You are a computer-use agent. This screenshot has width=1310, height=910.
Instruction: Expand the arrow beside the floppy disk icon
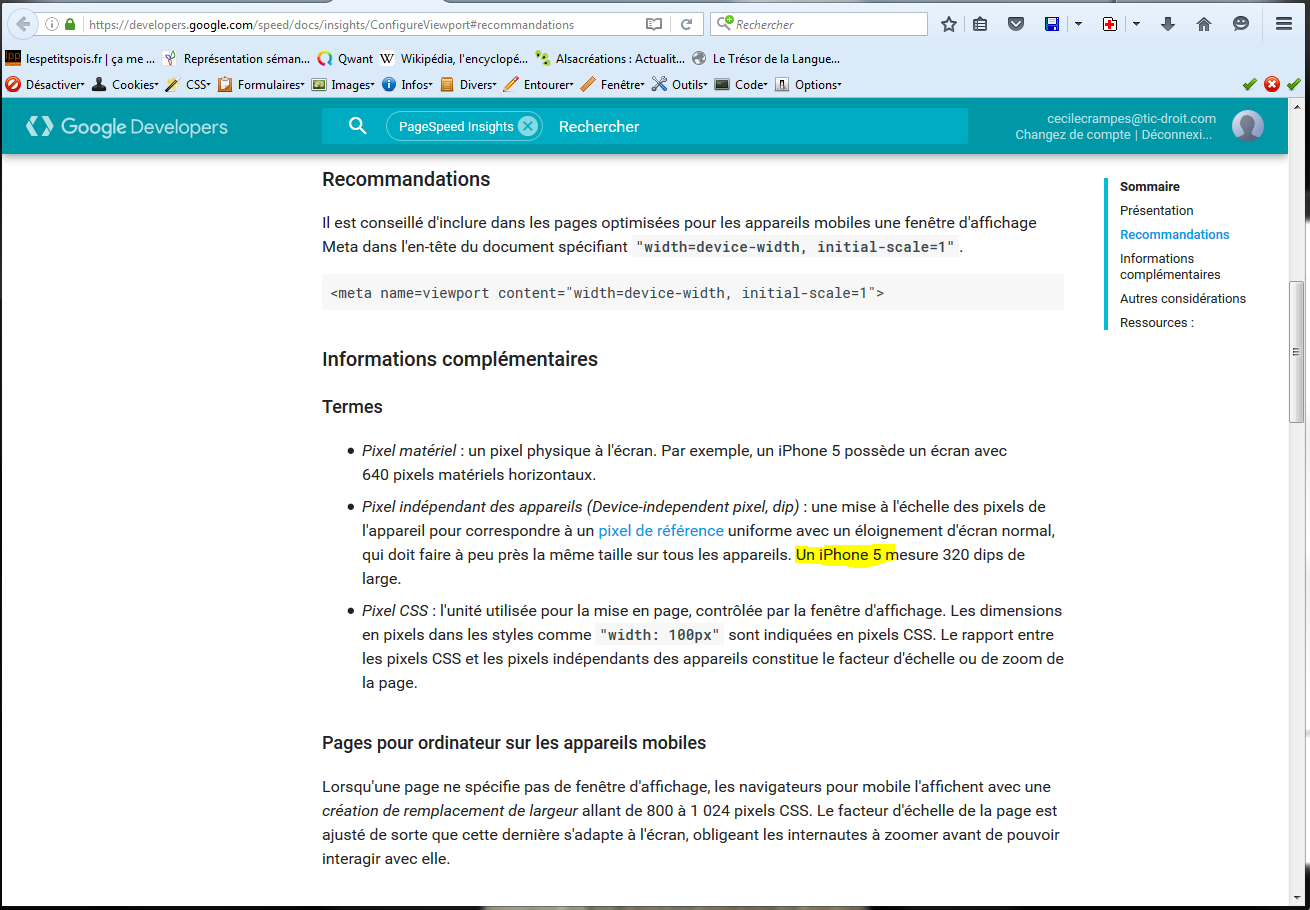coord(1078,24)
